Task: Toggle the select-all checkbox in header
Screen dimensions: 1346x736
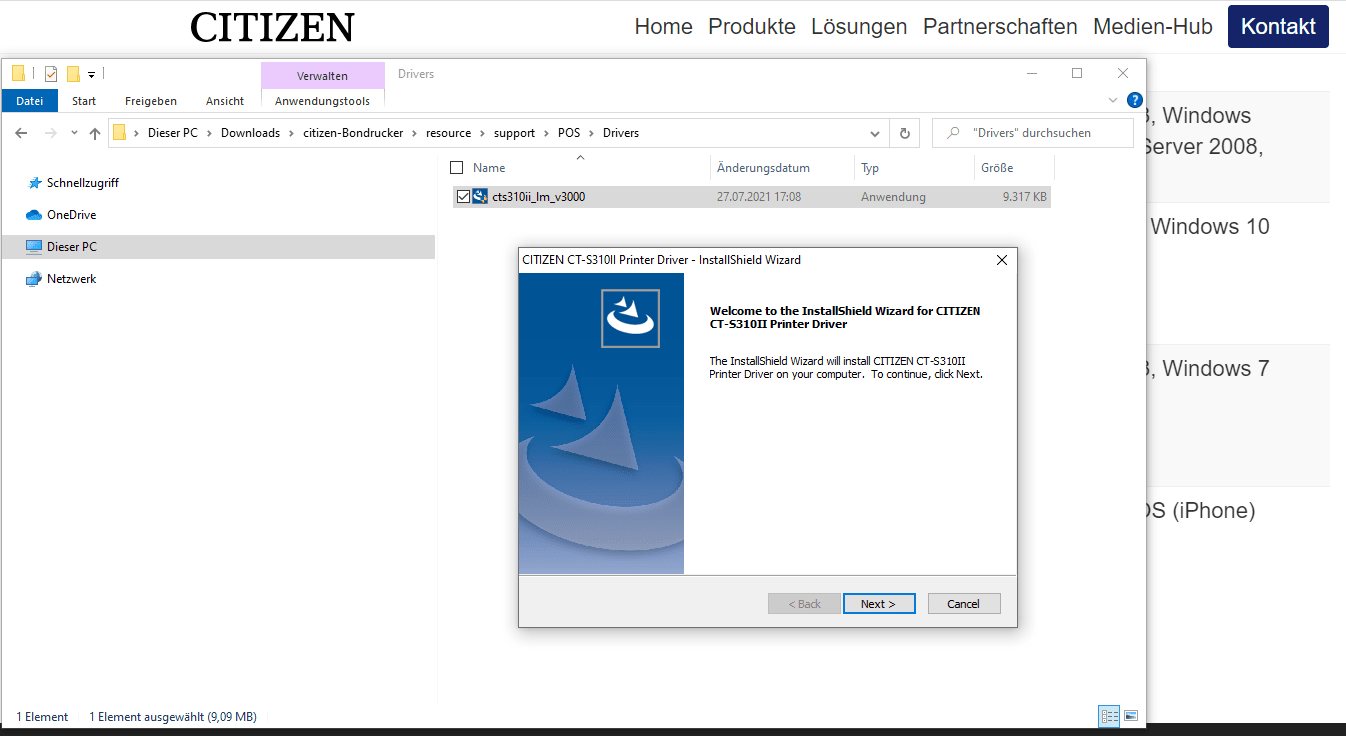Action: (457, 168)
